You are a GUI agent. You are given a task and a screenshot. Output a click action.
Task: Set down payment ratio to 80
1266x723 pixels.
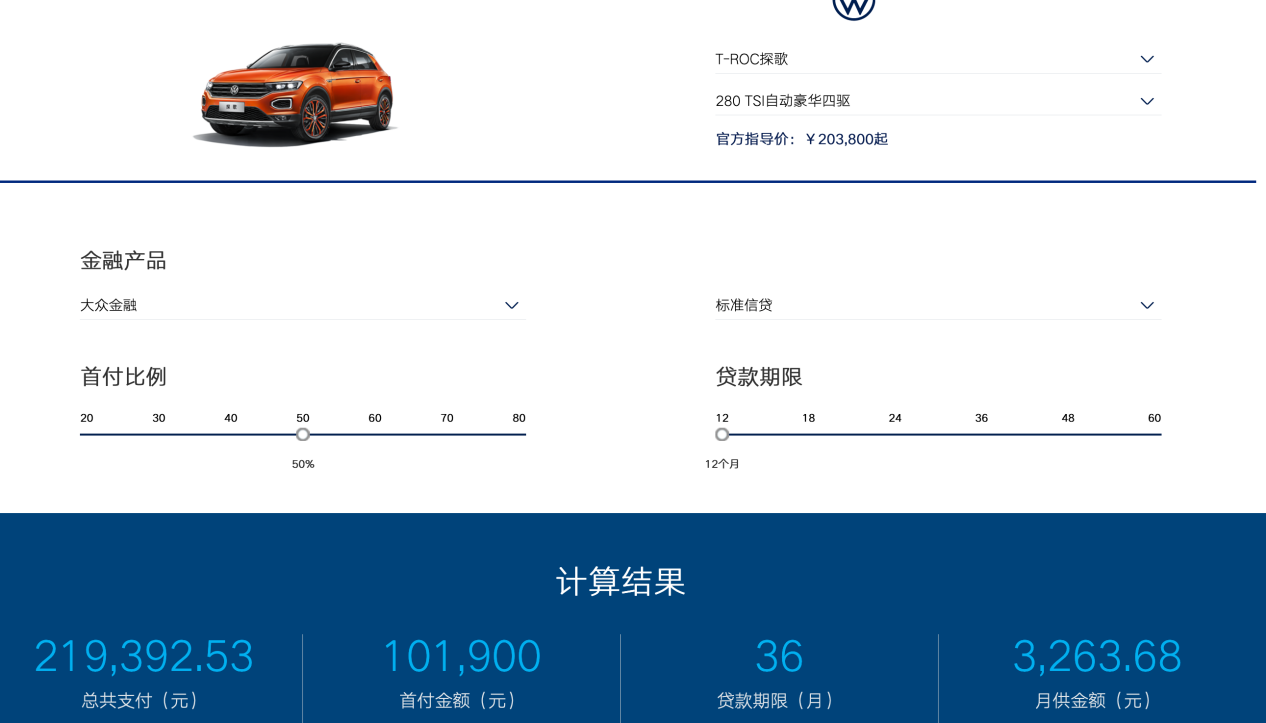pyautogui.click(x=519, y=418)
